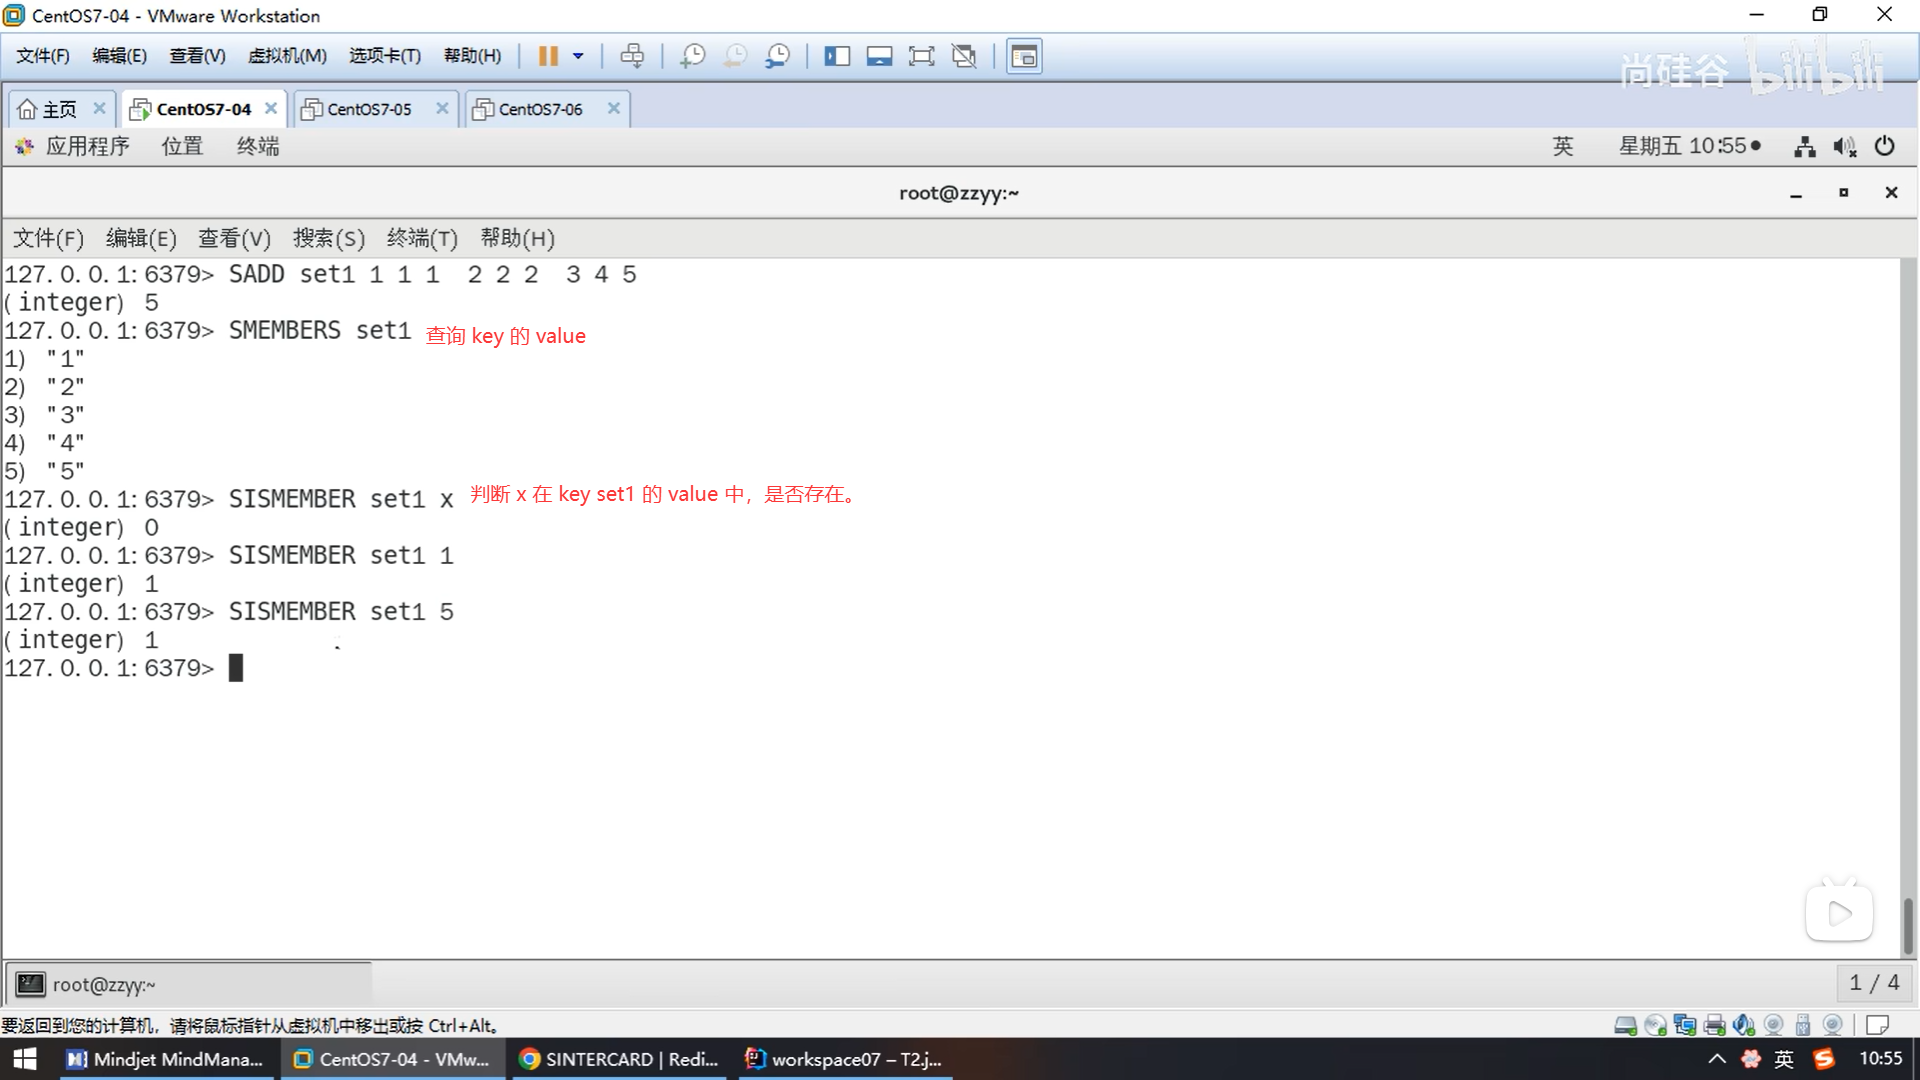Open the 应用程序 applications menu
1920x1080 pixels.
click(87, 146)
